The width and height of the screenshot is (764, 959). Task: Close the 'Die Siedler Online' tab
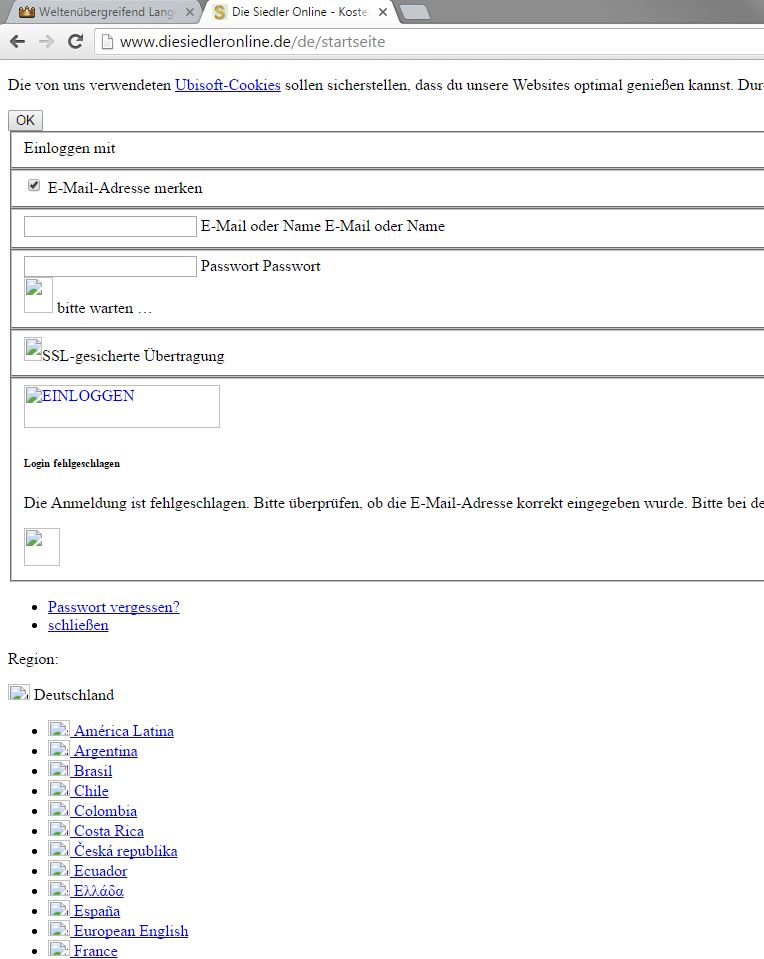pos(382,12)
